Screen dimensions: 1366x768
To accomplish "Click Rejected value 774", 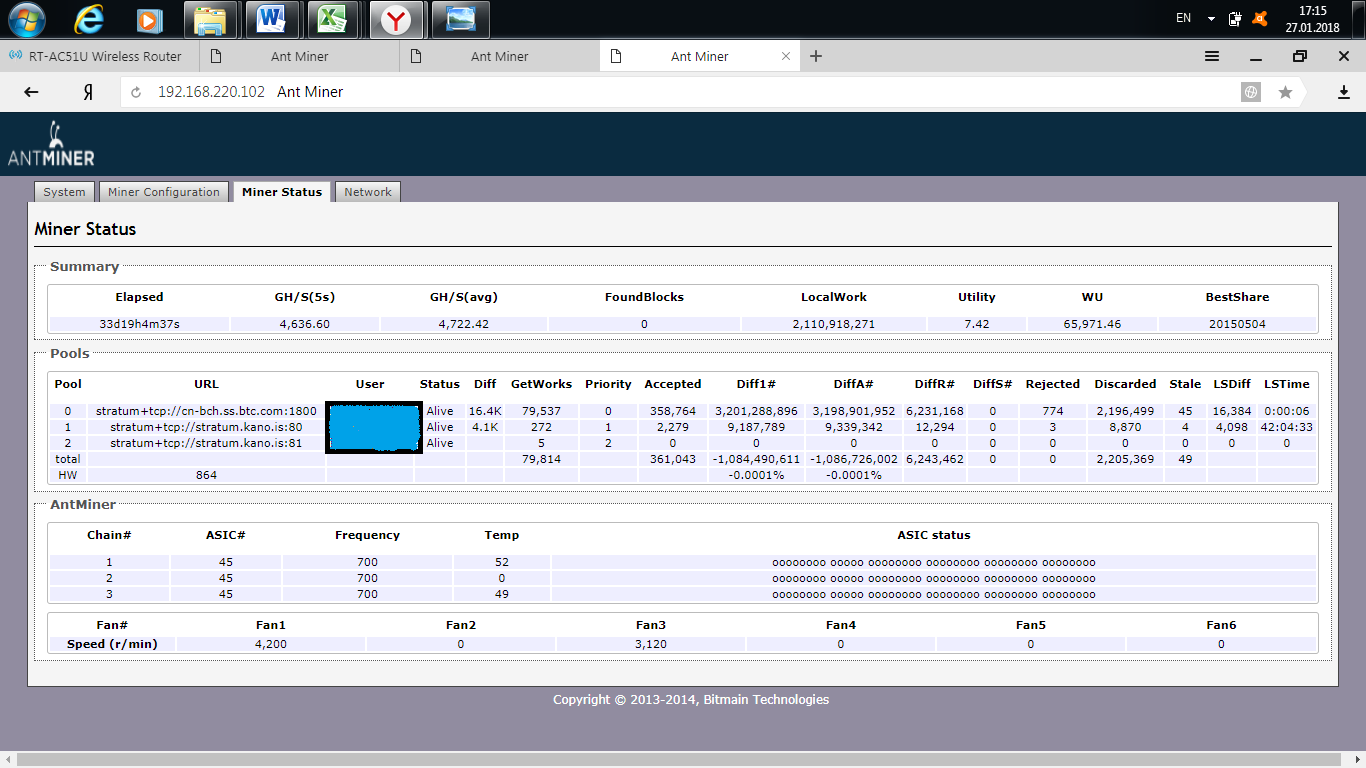I will click(x=1052, y=411).
